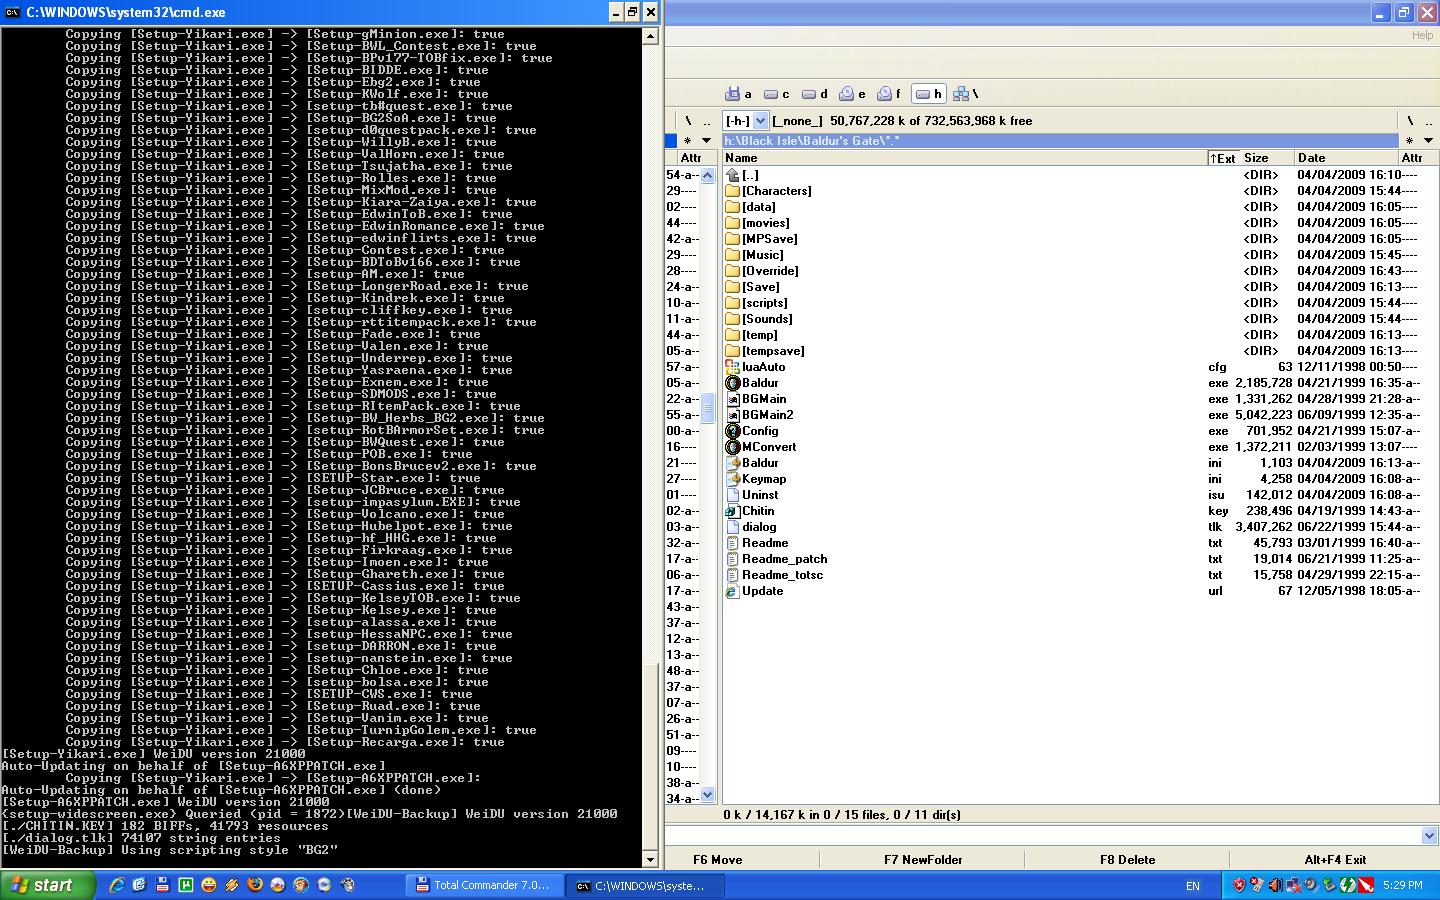This screenshot has height=900, width=1440.
Task: Click F6 Move button
Action: [717, 859]
